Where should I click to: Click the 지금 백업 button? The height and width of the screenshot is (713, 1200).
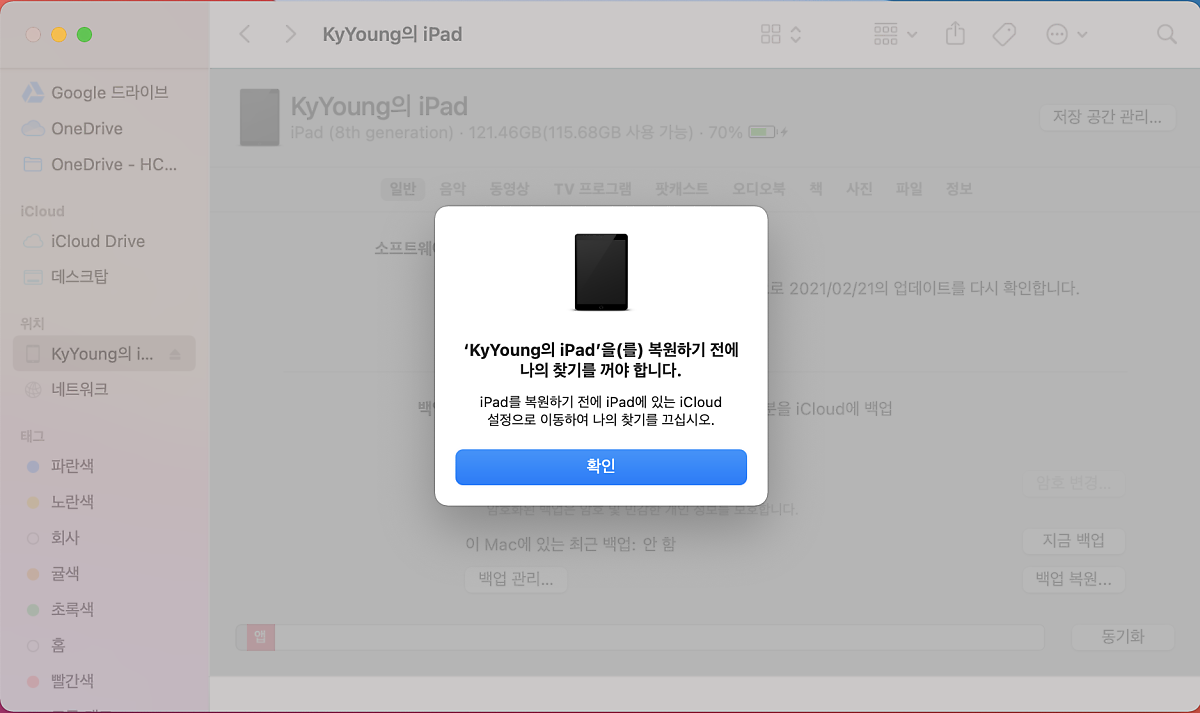pyautogui.click(x=1074, y=541)
